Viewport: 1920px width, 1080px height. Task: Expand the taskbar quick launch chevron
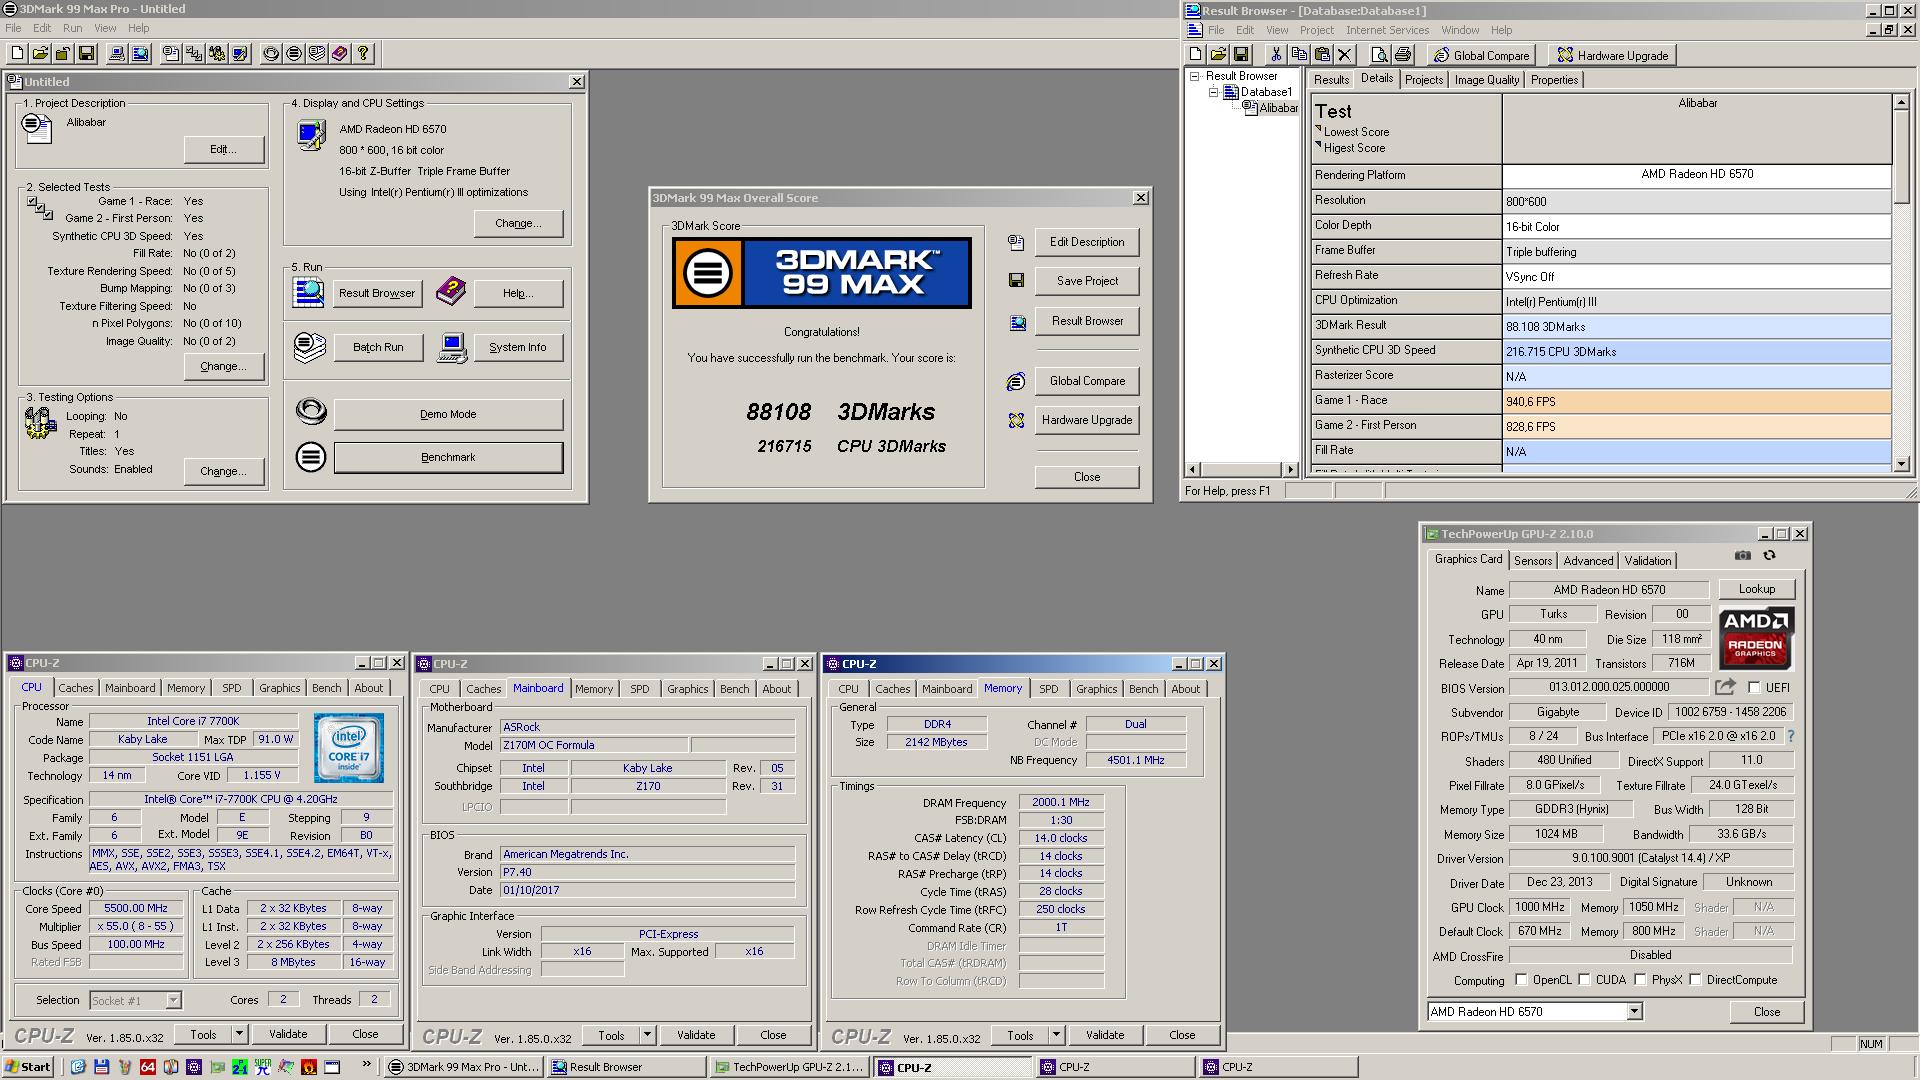click(366, 1065)
